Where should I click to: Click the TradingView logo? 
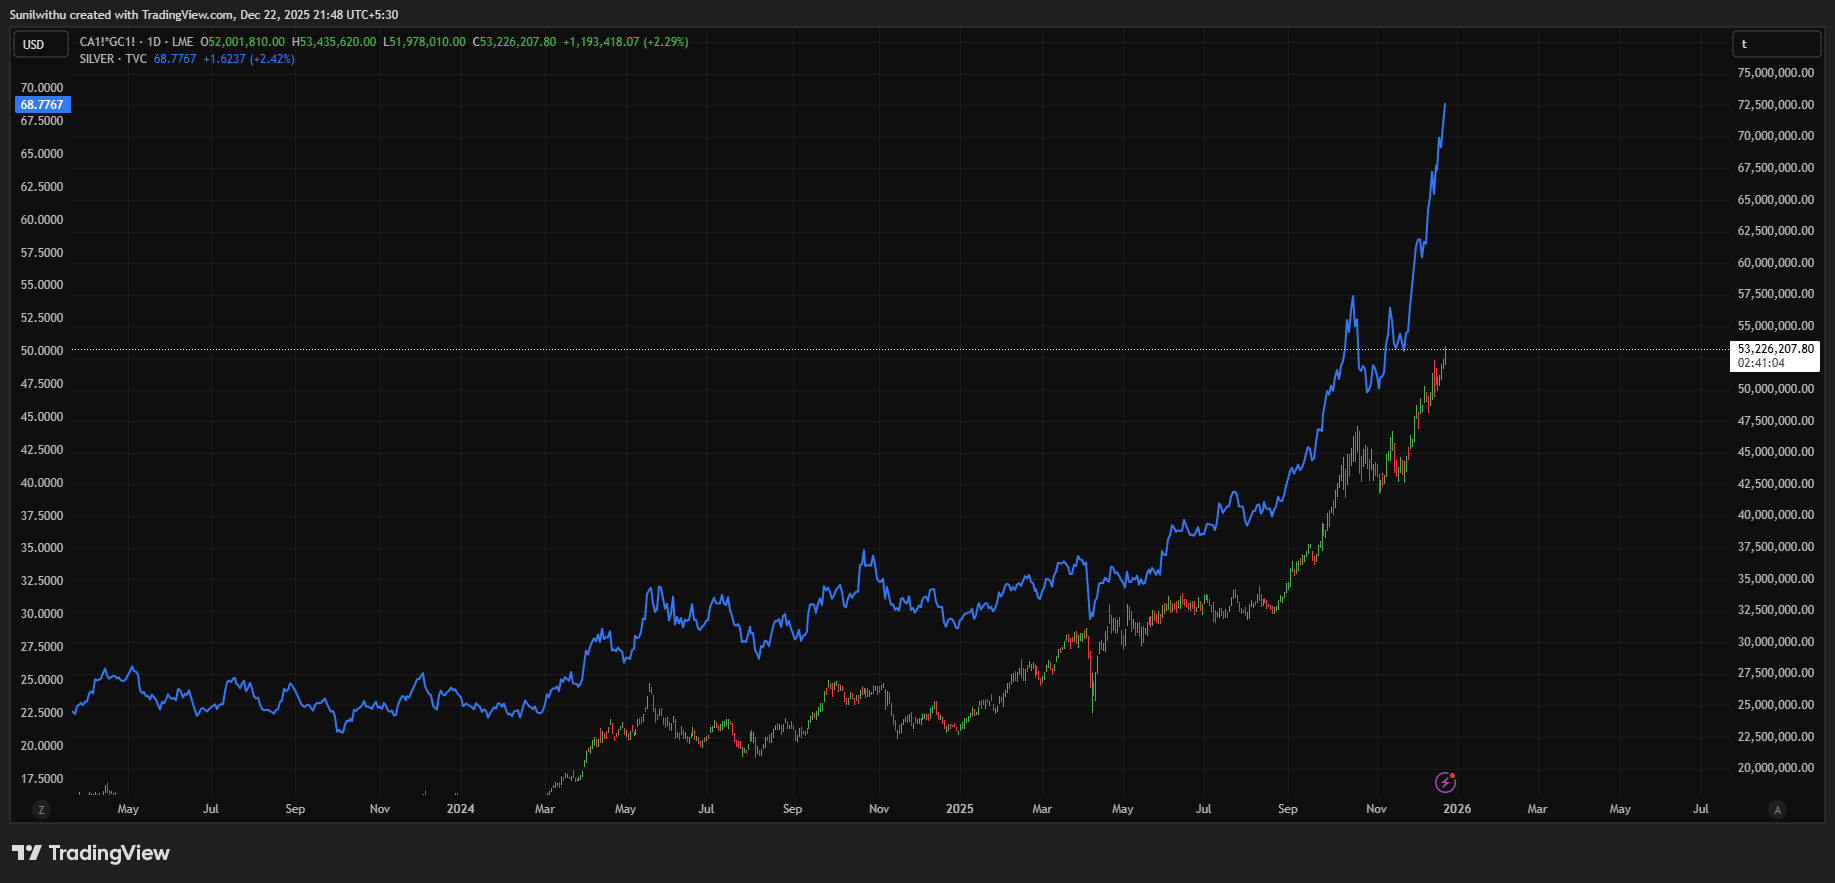[91, 853]
